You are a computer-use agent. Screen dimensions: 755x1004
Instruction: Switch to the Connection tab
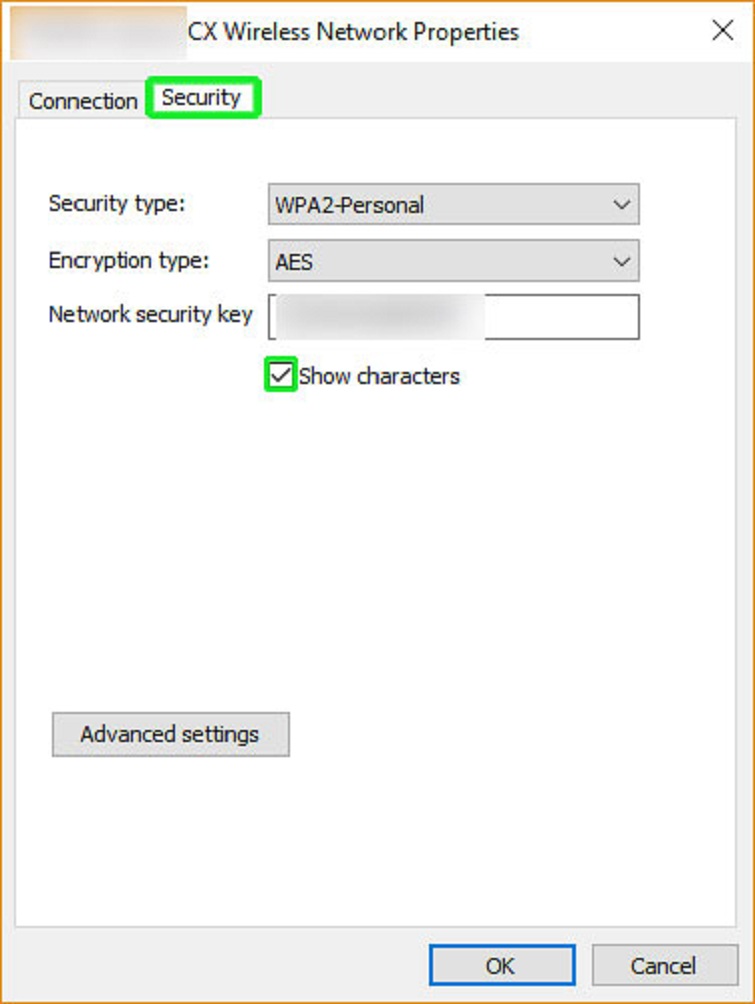point(83,101)
